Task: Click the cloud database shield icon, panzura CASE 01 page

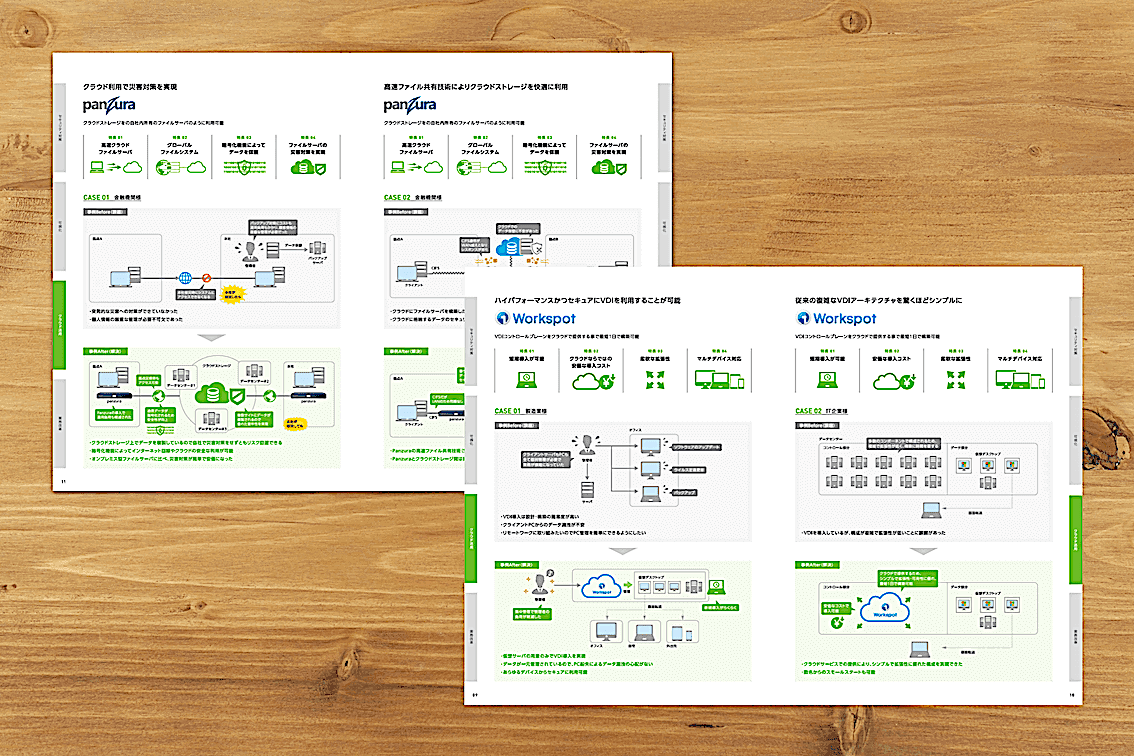Action: click(x=308, y=168)
